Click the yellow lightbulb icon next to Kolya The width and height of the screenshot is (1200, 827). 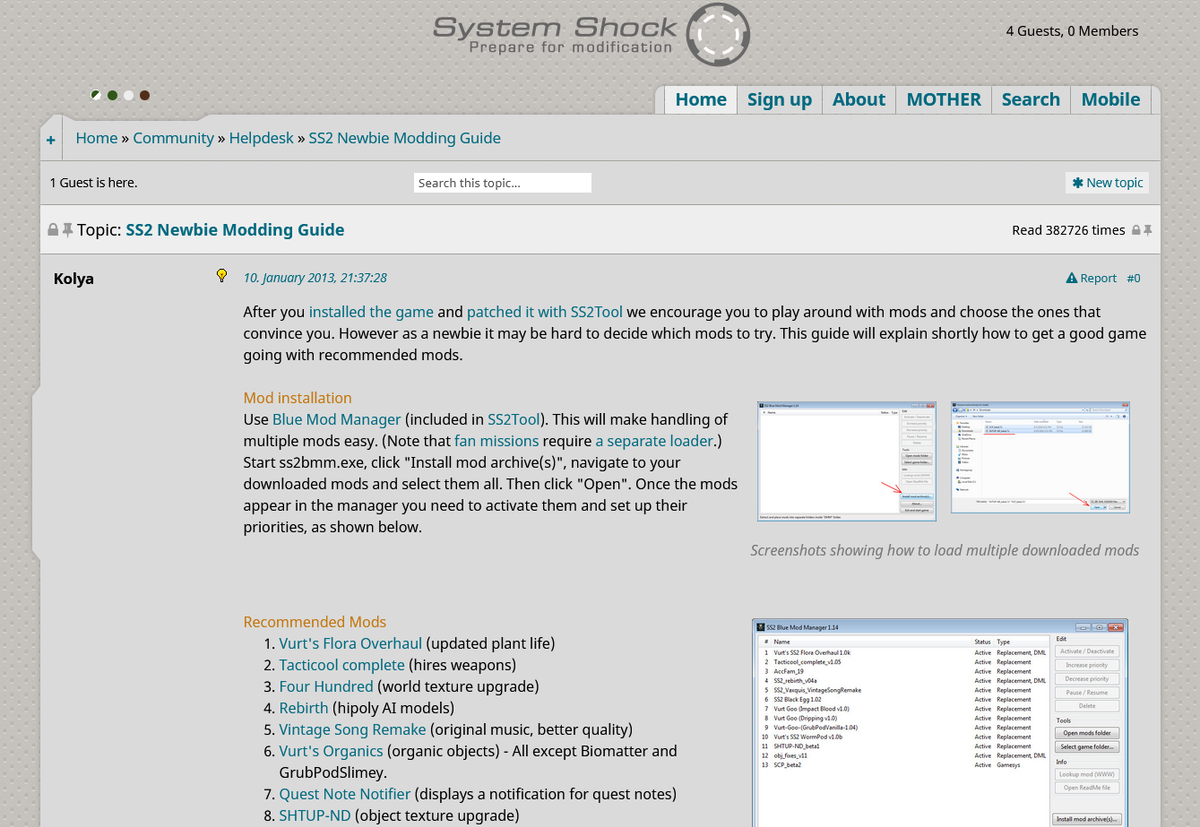[222, 276]
